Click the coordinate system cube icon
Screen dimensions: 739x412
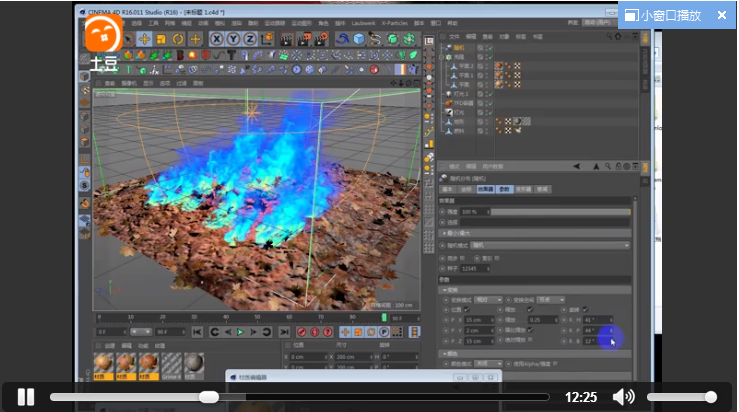267,39
